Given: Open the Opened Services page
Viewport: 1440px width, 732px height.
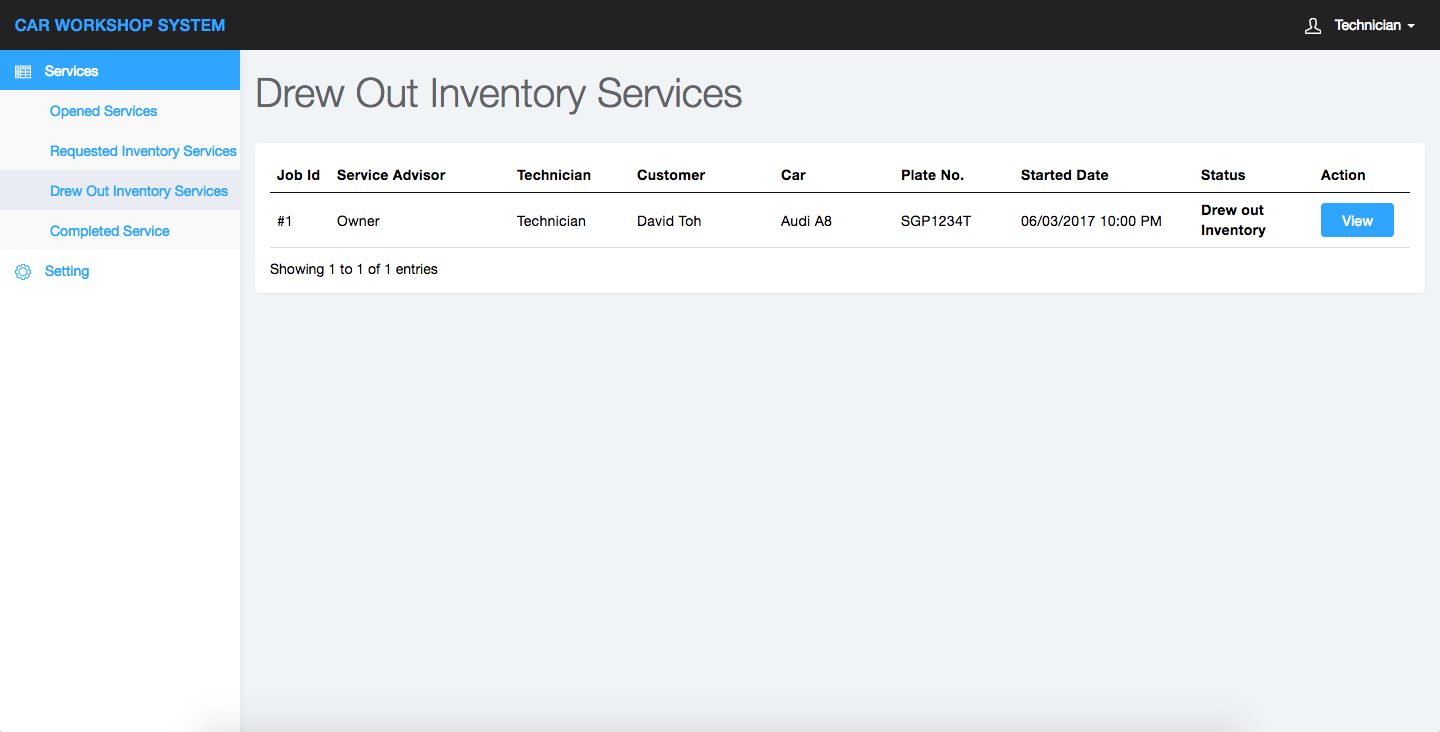Looking at the screenshot, I should pos(104,111).
